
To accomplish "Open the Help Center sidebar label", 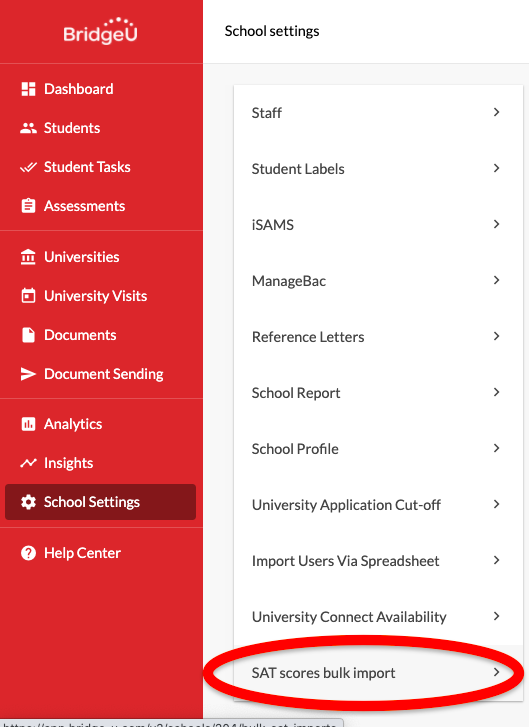I will (83, 553).
